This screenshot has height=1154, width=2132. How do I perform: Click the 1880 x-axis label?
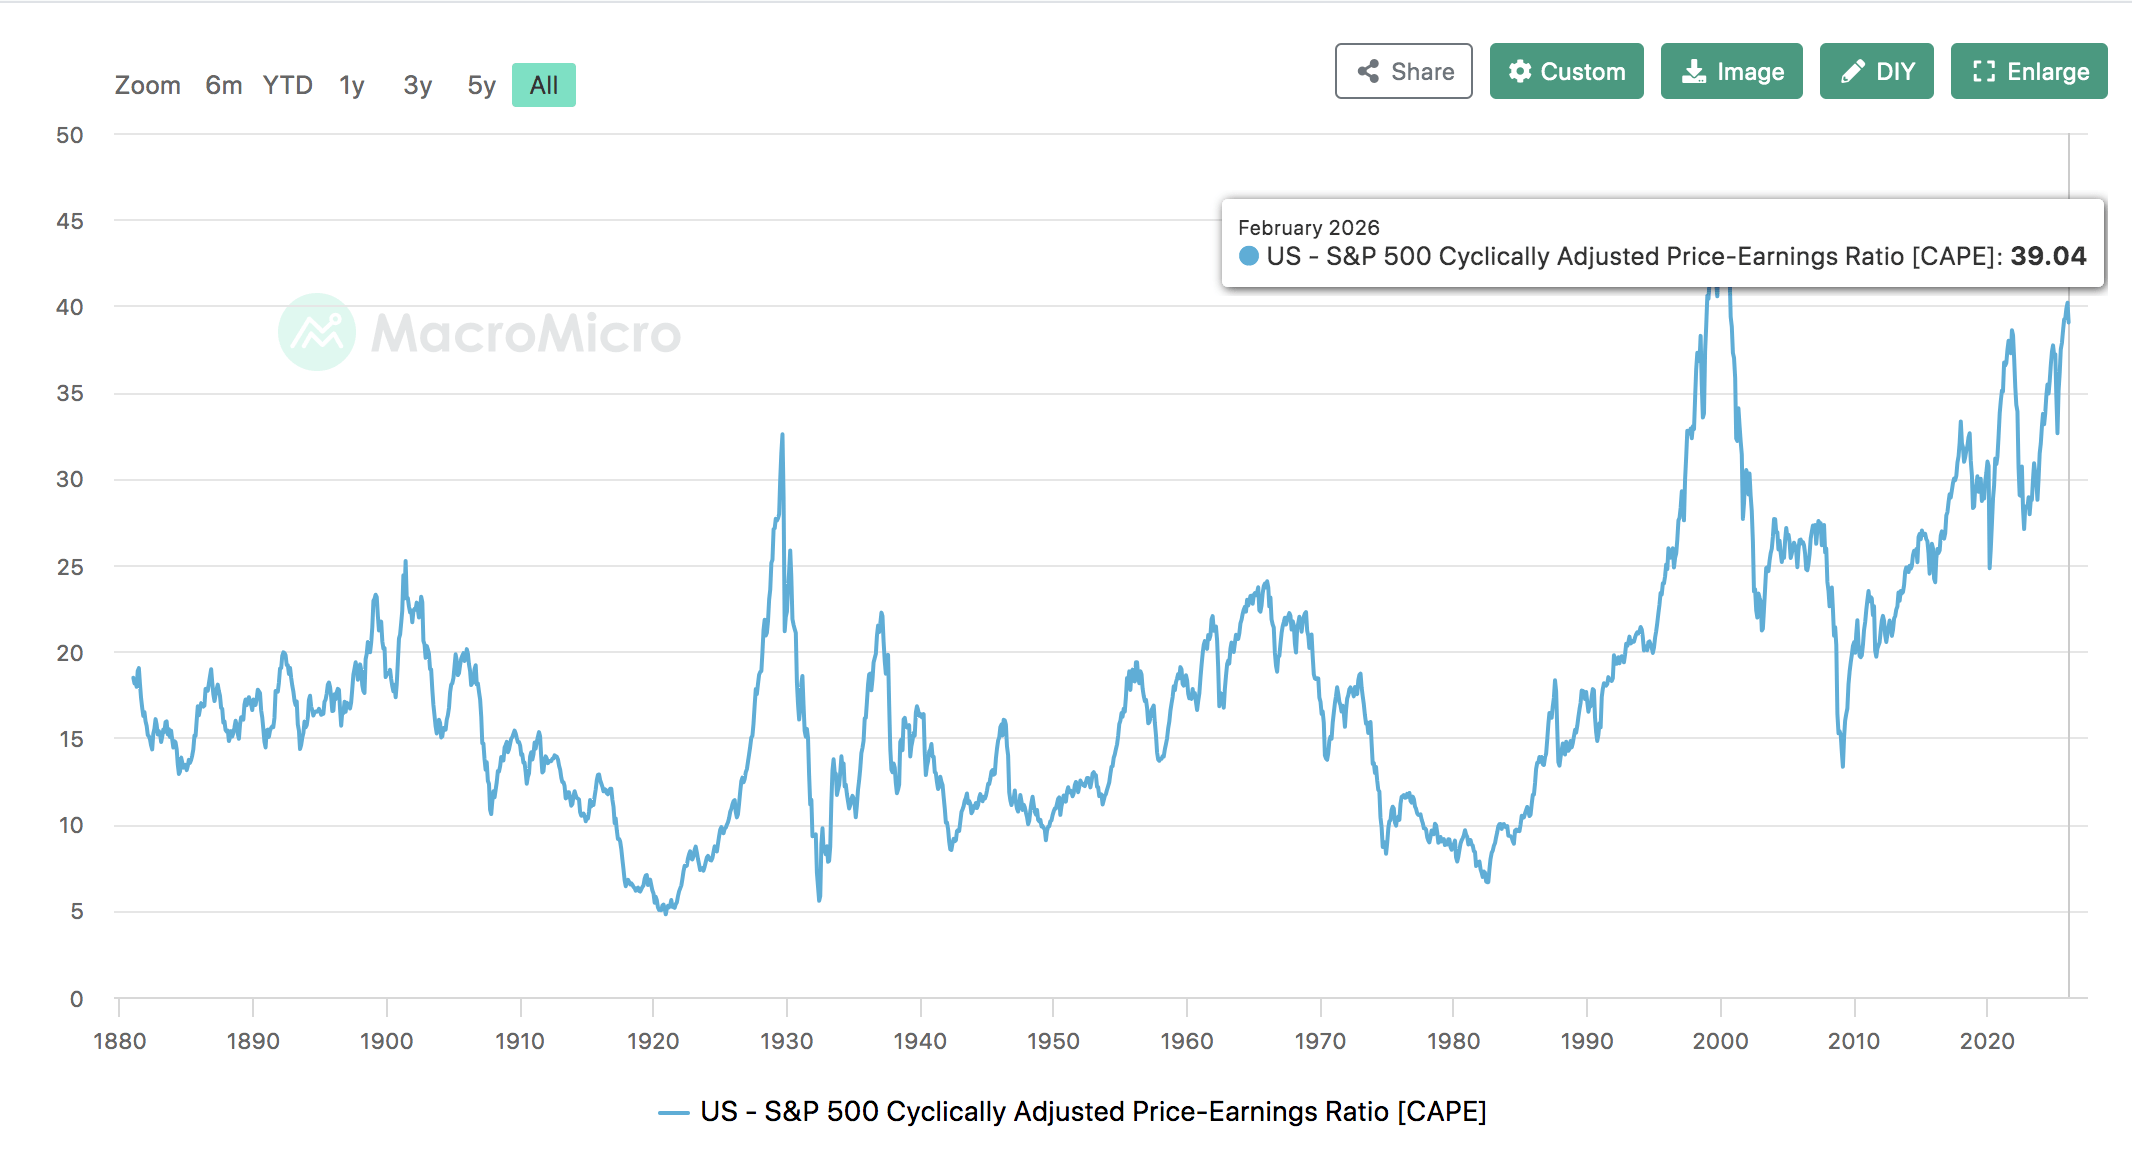120,1041
